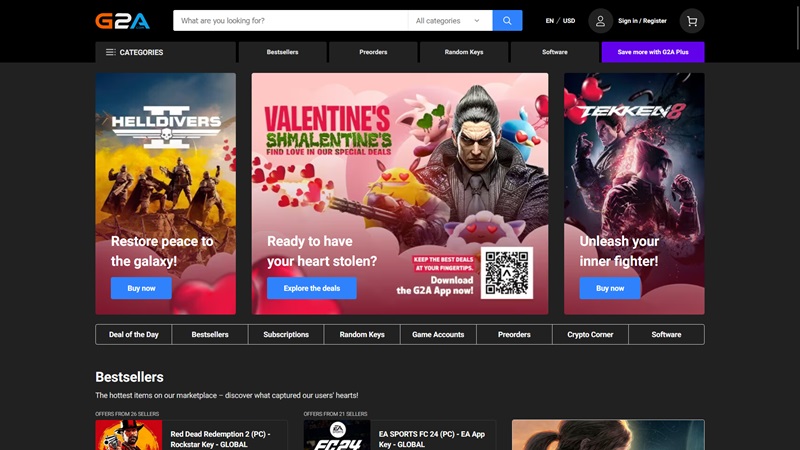800x450 pixels.
Task: Focus the 'What are you looking for?' search field
Action: 290,20
